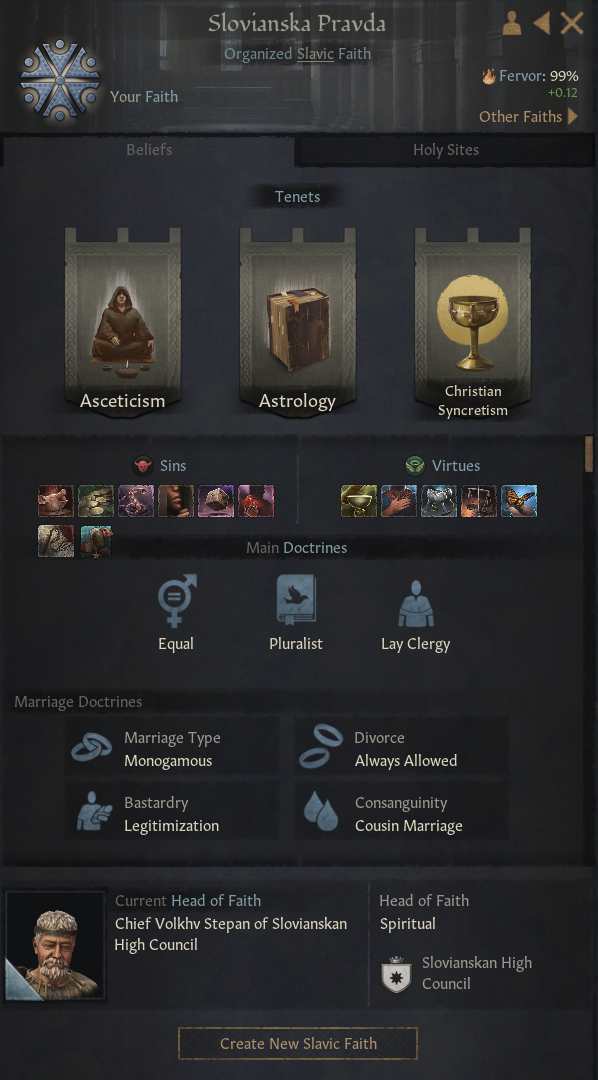Click the butterfly virtue icon
Screen dimensions: 598x1080
pyautogui.click(x=519, y=501)
